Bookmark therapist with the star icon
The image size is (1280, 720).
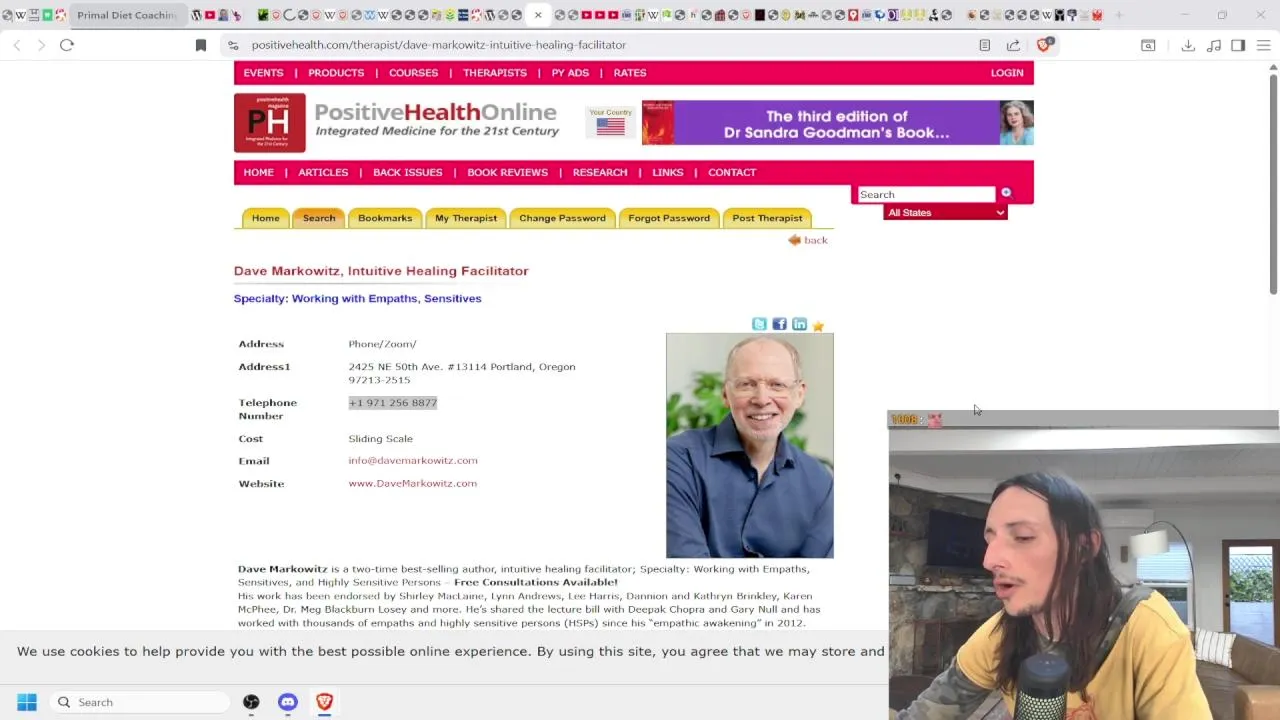[818, 325]
